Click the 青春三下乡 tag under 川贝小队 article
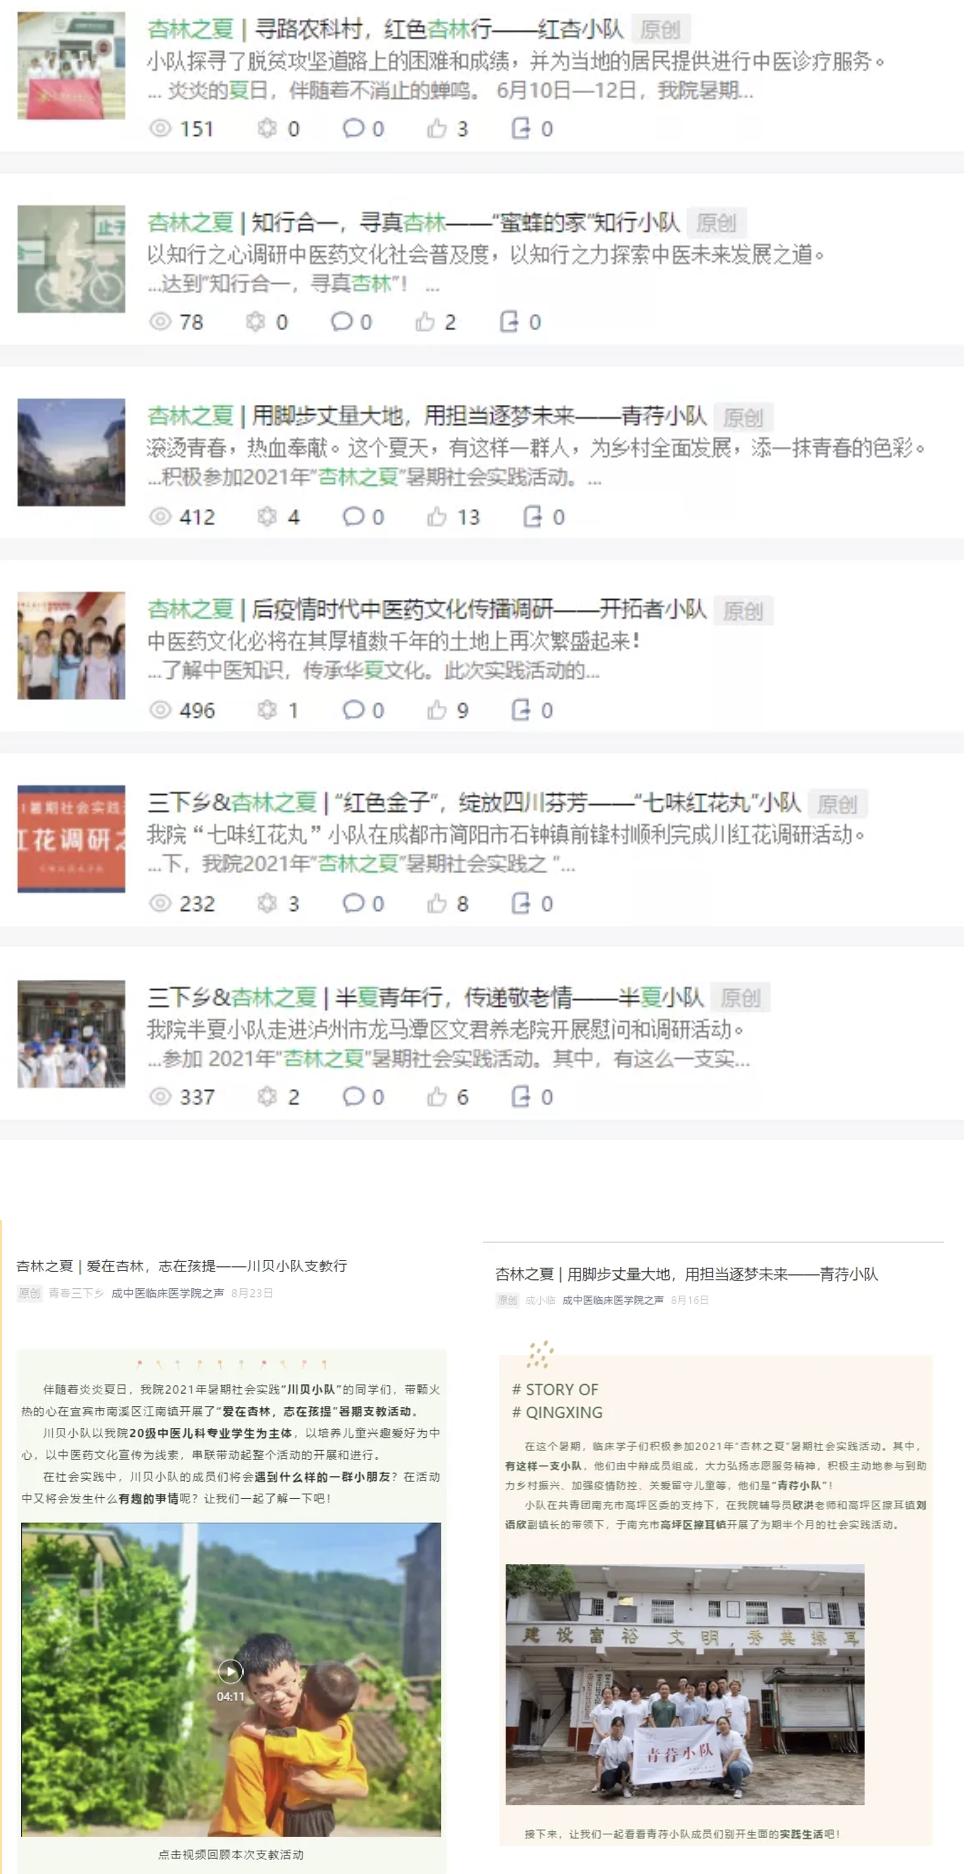Viewport: 976px width, 1874px height. [76, 1293]
